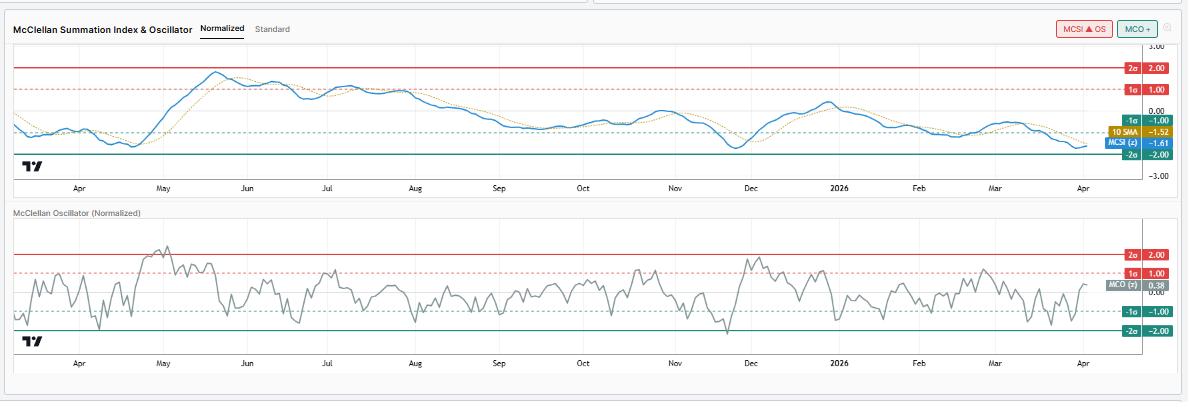Click Oct on the Oscillator time axis
Viewport: 1188px width, 402px height.
[583, 362]
